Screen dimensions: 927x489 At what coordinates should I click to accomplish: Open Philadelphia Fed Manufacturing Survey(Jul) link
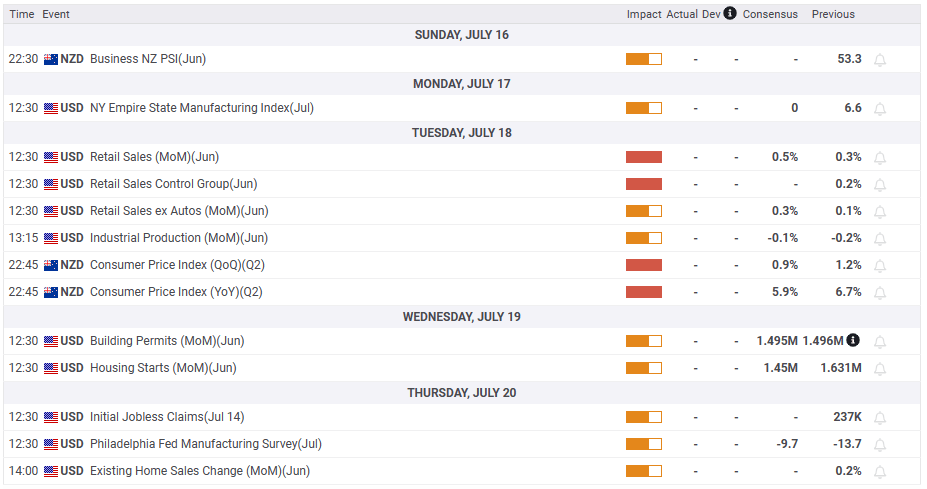tap(205, 444)
